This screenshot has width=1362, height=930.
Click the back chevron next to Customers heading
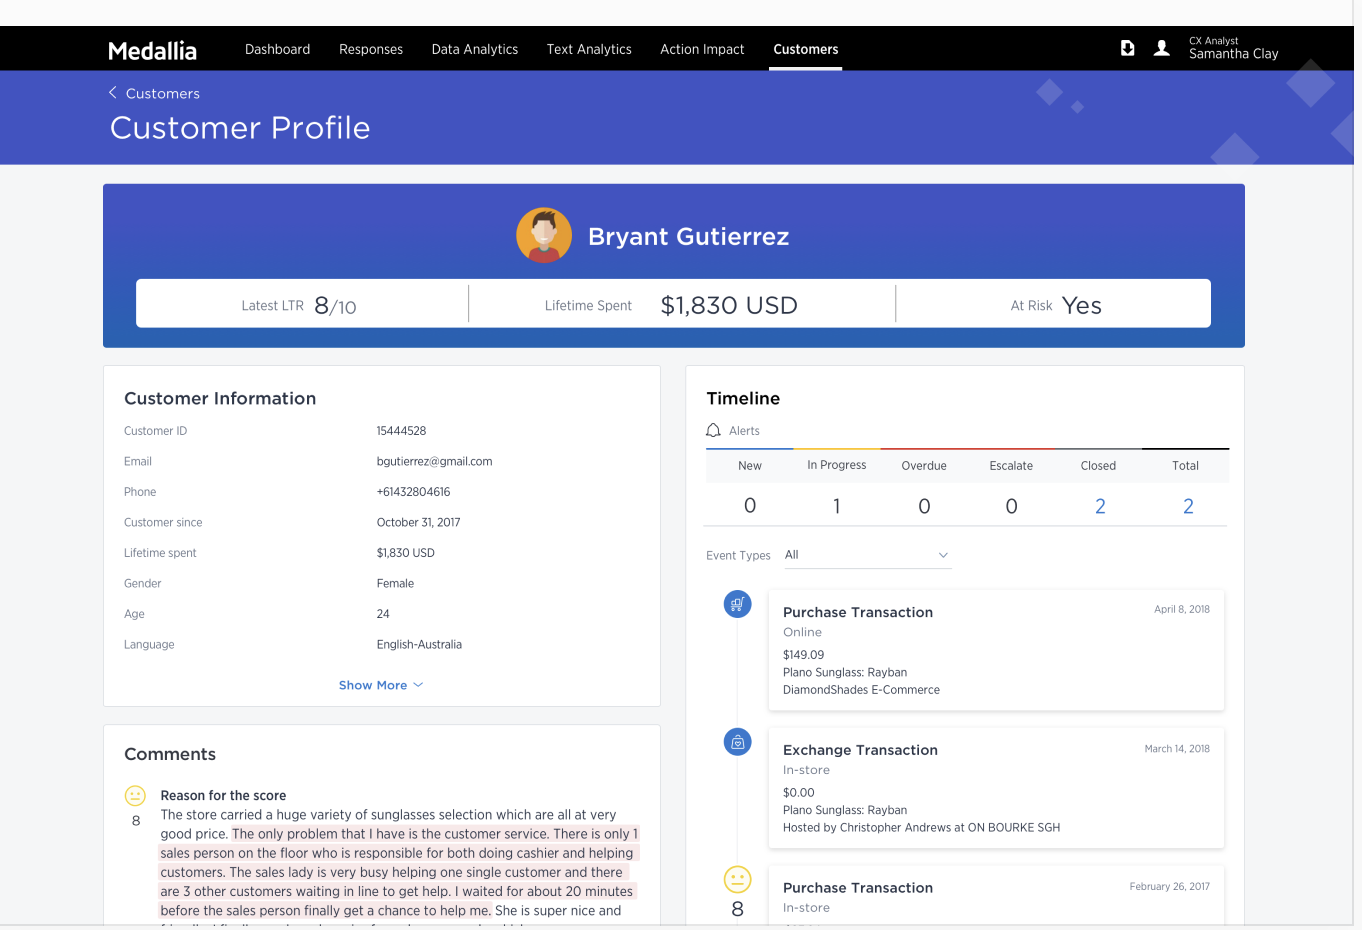tap(112, 92)
